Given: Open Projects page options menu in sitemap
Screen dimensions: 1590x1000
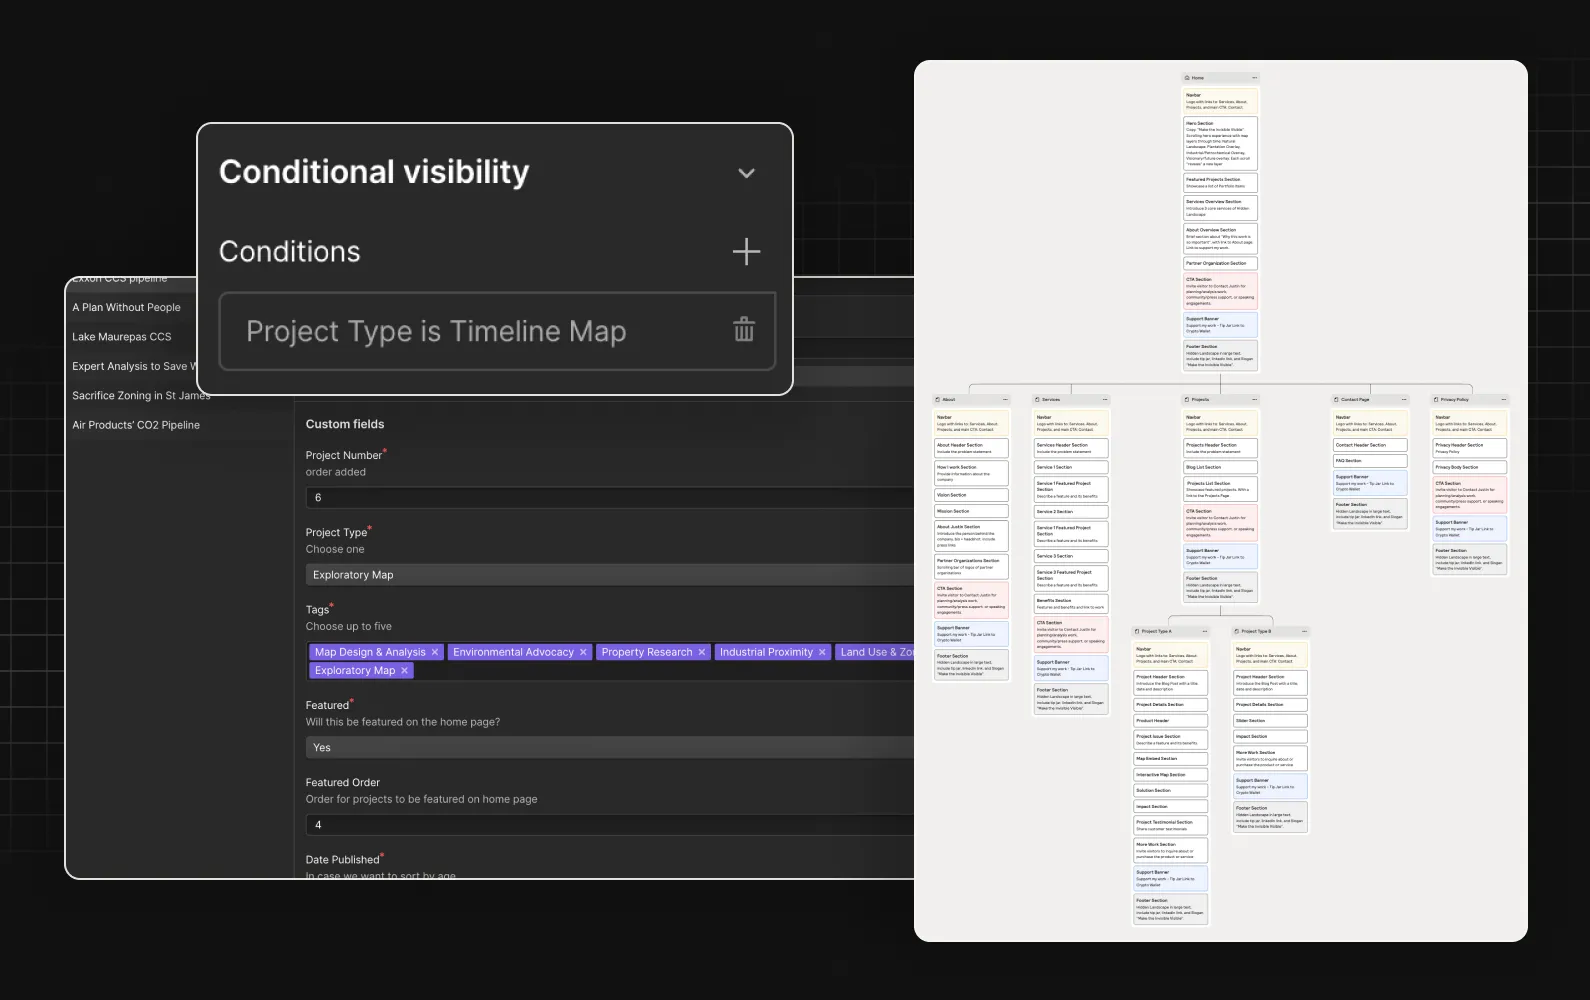Looking at the screenshot, I should click(x=1254, y=400).
